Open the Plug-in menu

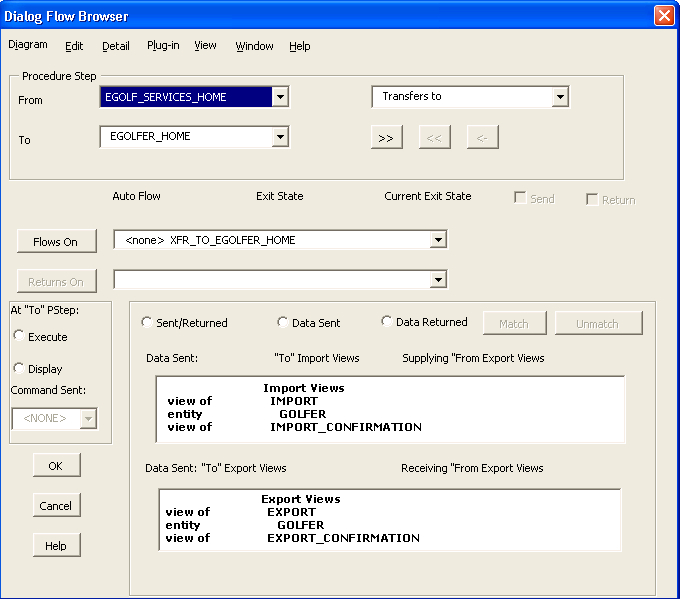[x=163, y=46]
